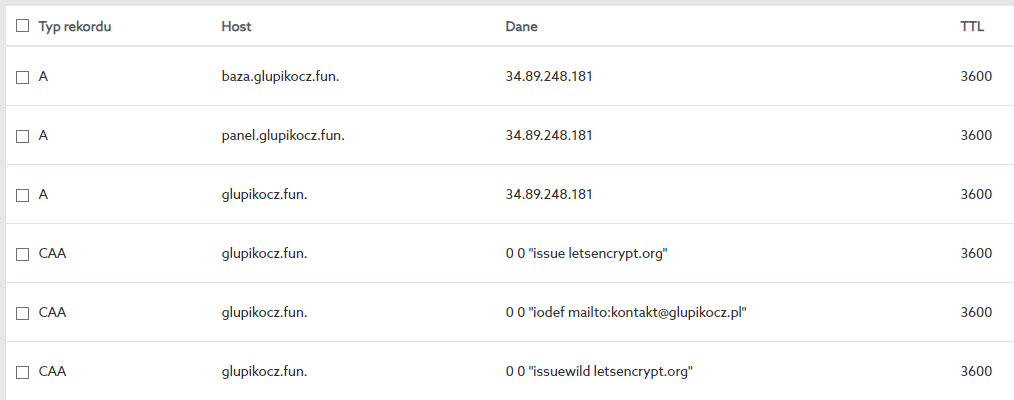This screenshot has height=400, width=1014.
Task: Click host glupikocz.fun. in the A record row
Action: click(x=264, y=194)
